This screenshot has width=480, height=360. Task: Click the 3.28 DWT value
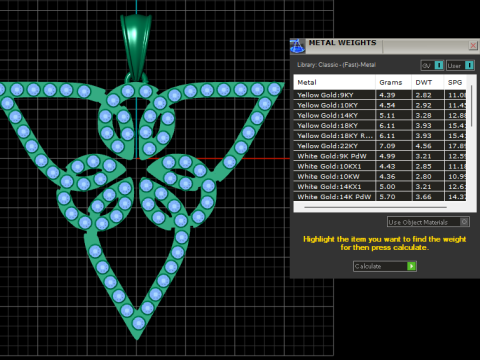point(423,115)
